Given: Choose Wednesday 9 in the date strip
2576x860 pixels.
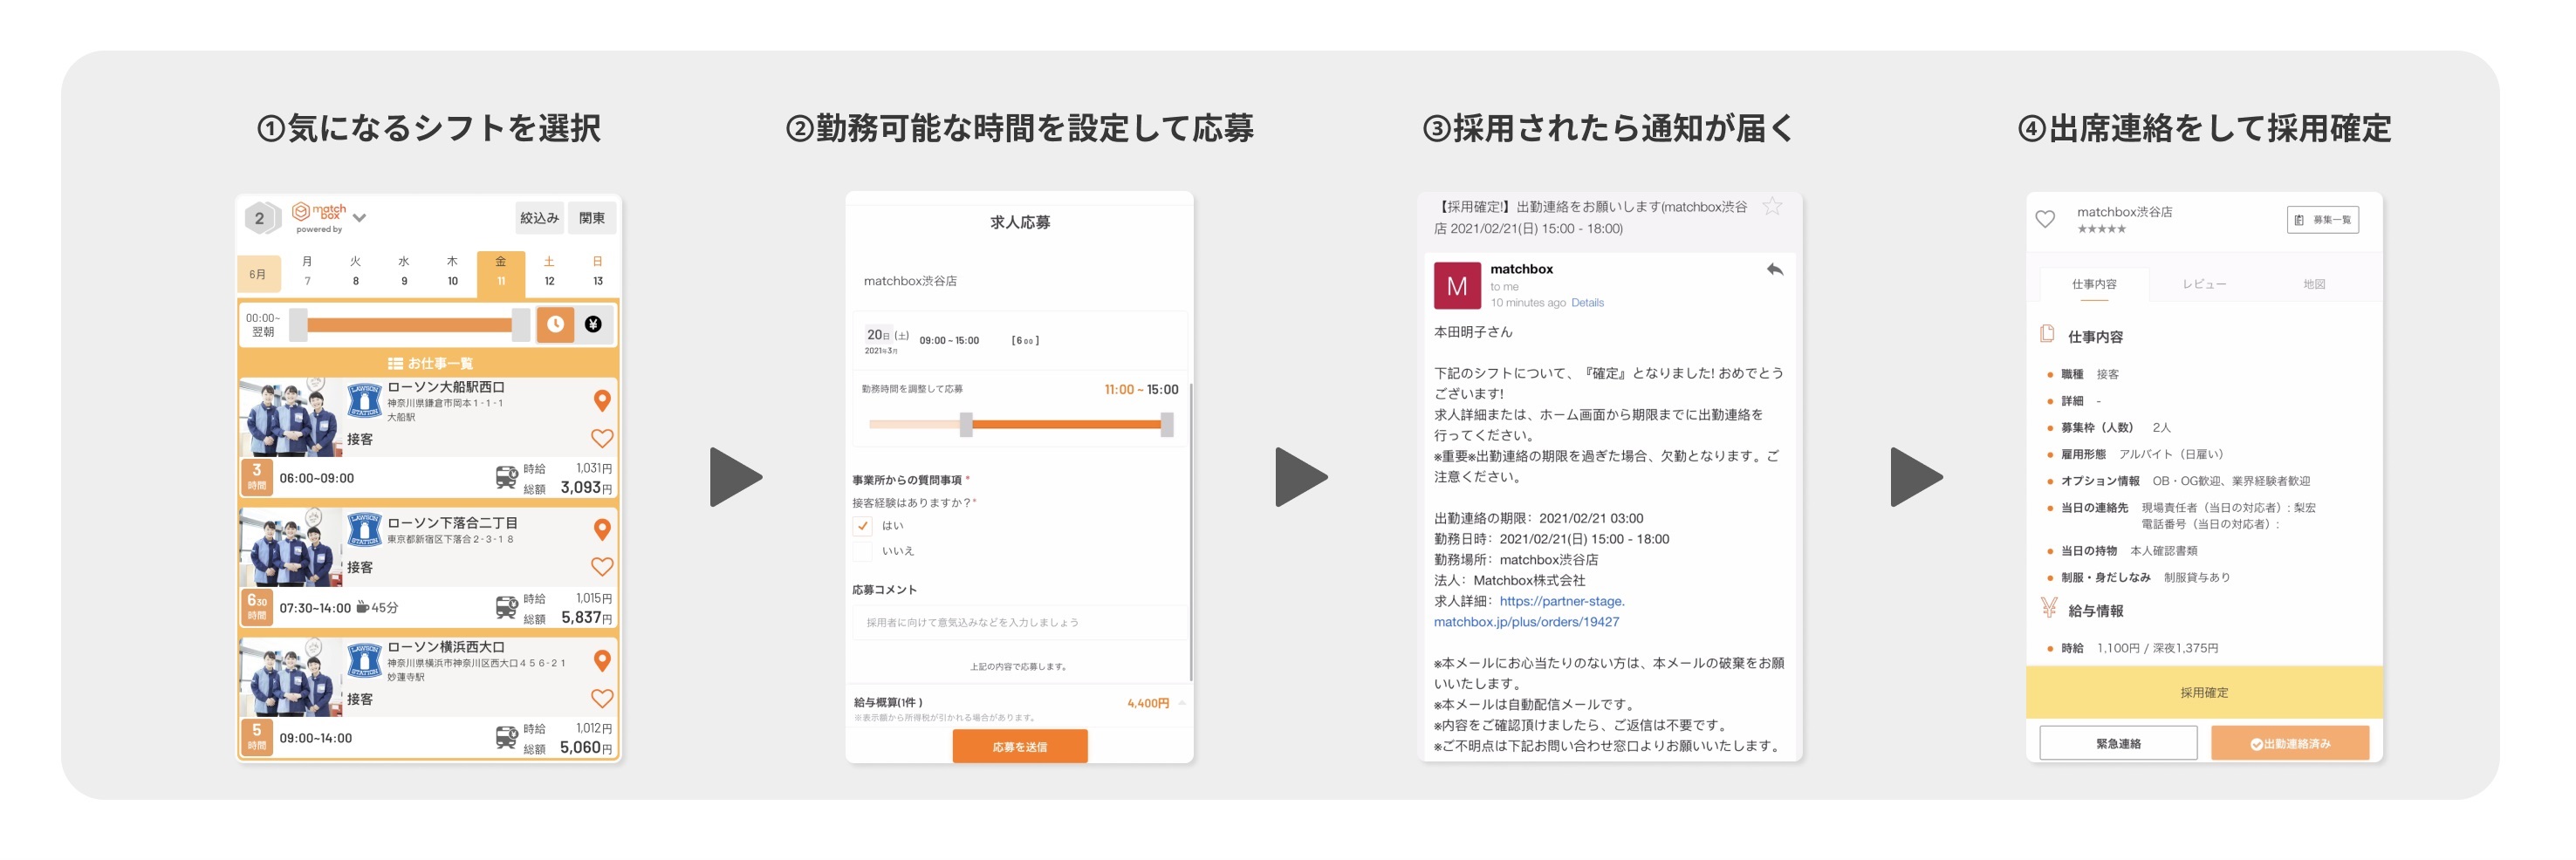Looking at the screenshot, I should (x=404, y=271).
